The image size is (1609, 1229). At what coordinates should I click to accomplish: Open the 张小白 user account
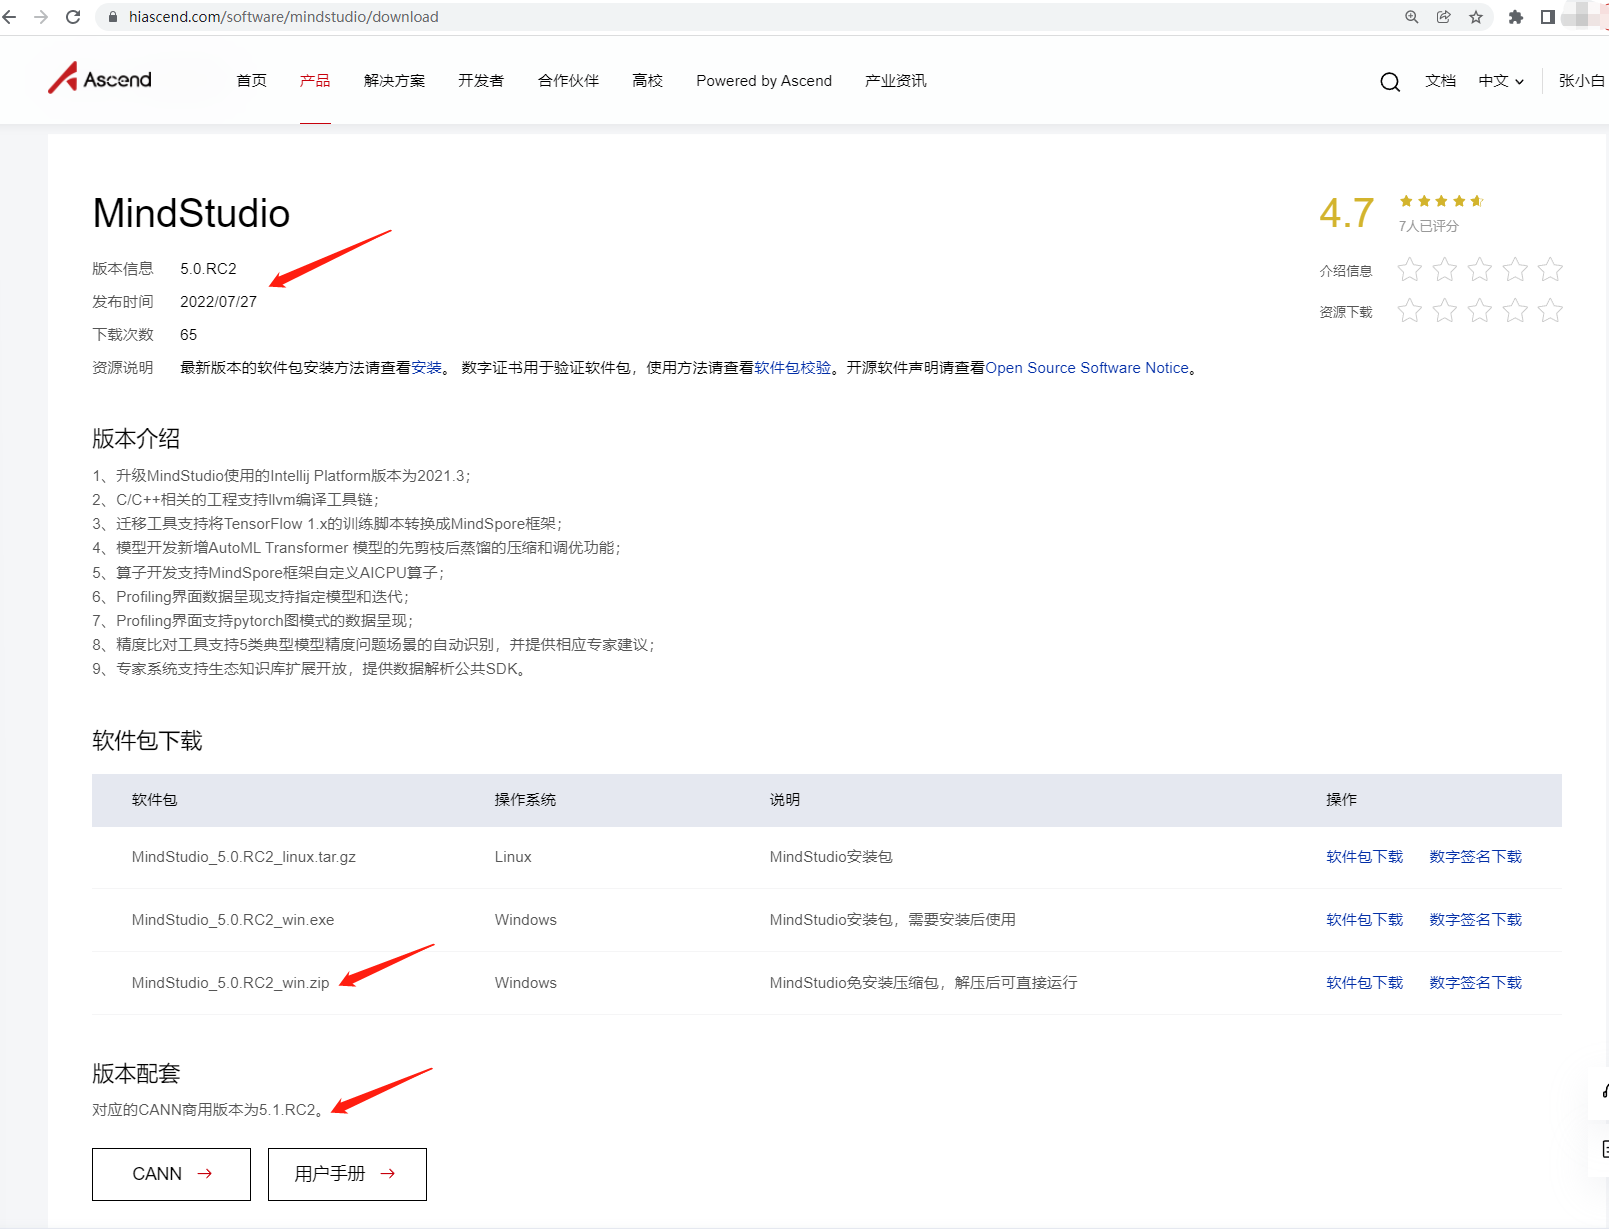point(1582,81)
